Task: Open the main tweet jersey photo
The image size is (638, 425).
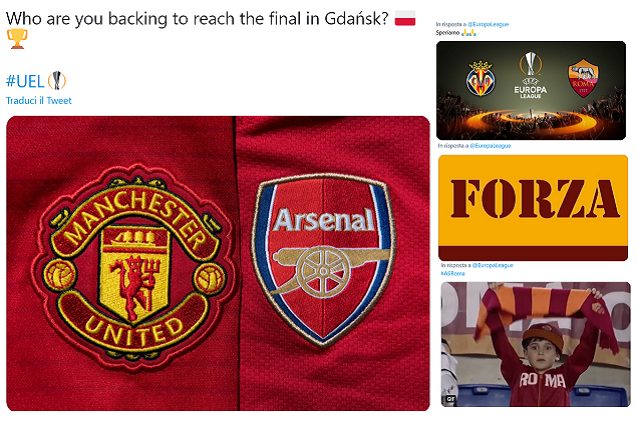Action: [218, 263]
